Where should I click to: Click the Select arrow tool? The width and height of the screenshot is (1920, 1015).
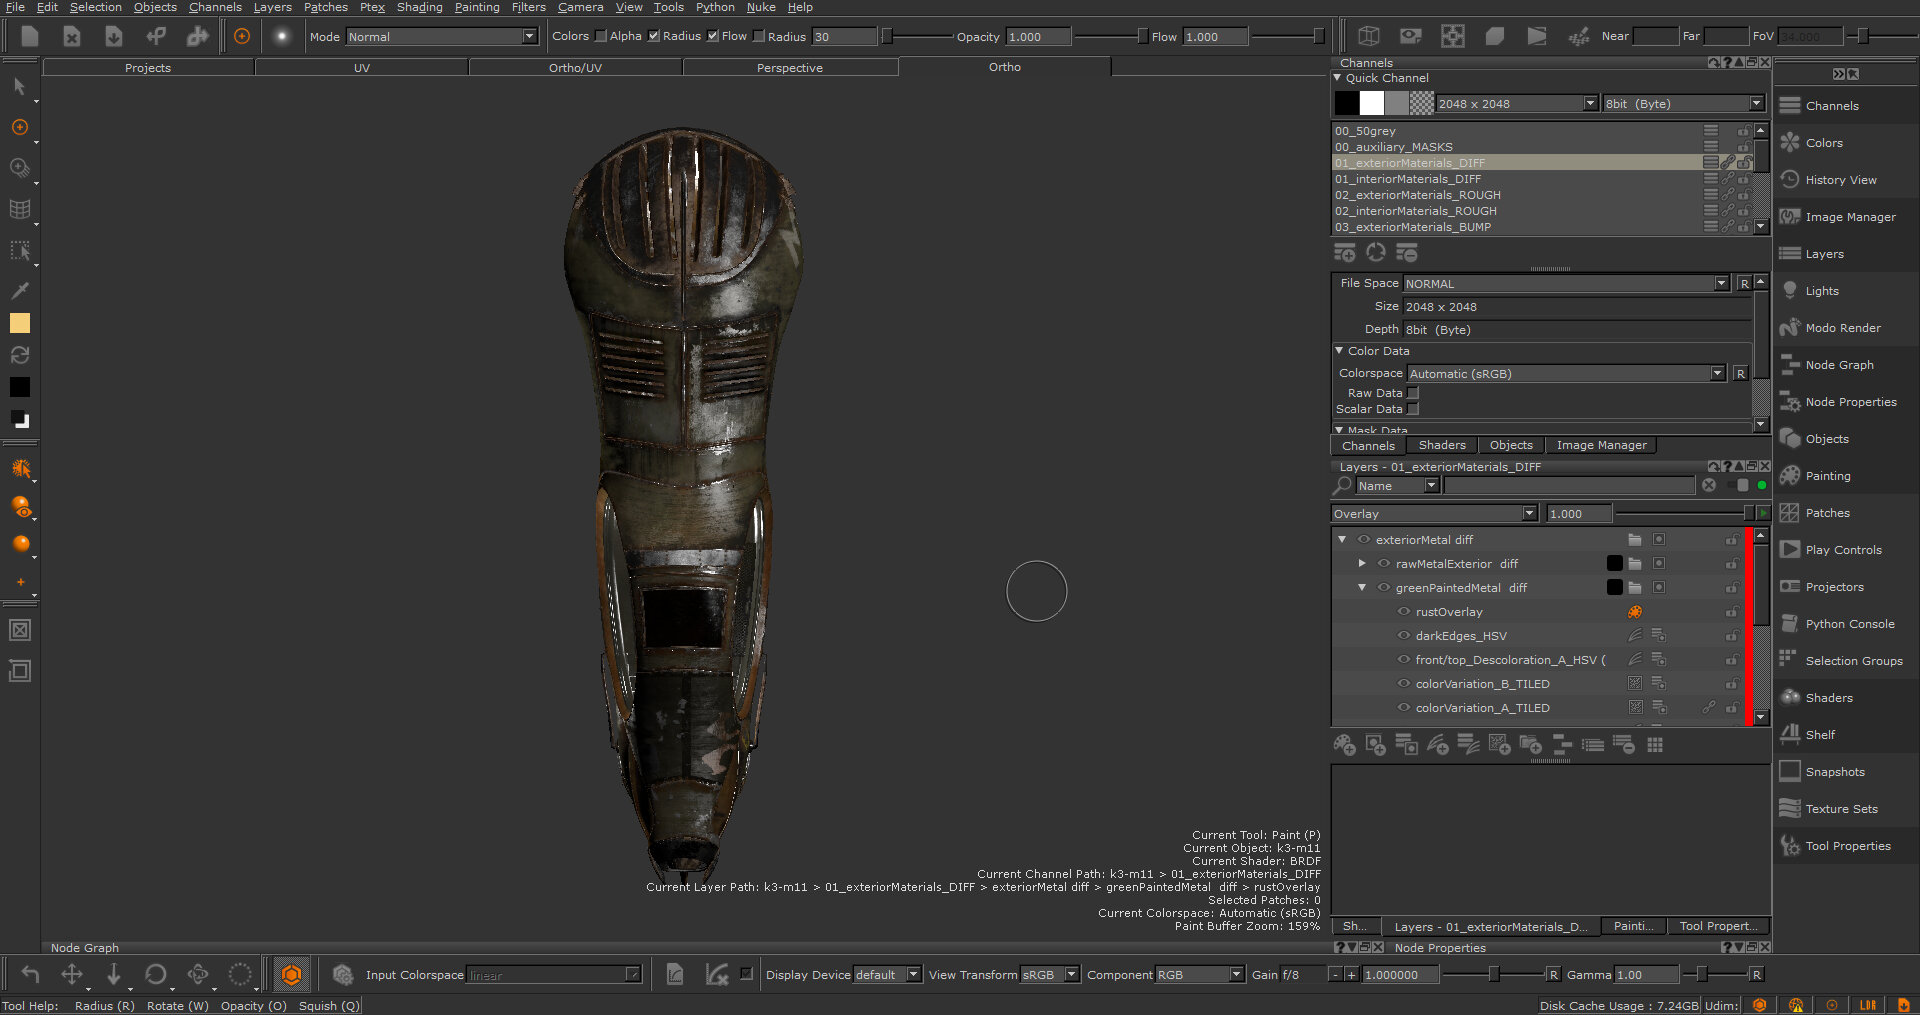(x=19, y=87)
